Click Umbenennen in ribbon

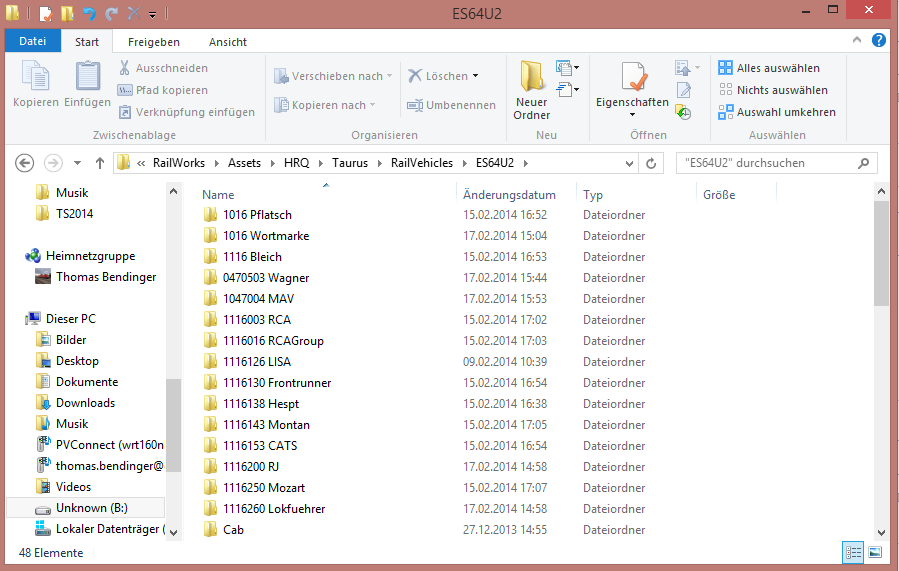[451, 105]
